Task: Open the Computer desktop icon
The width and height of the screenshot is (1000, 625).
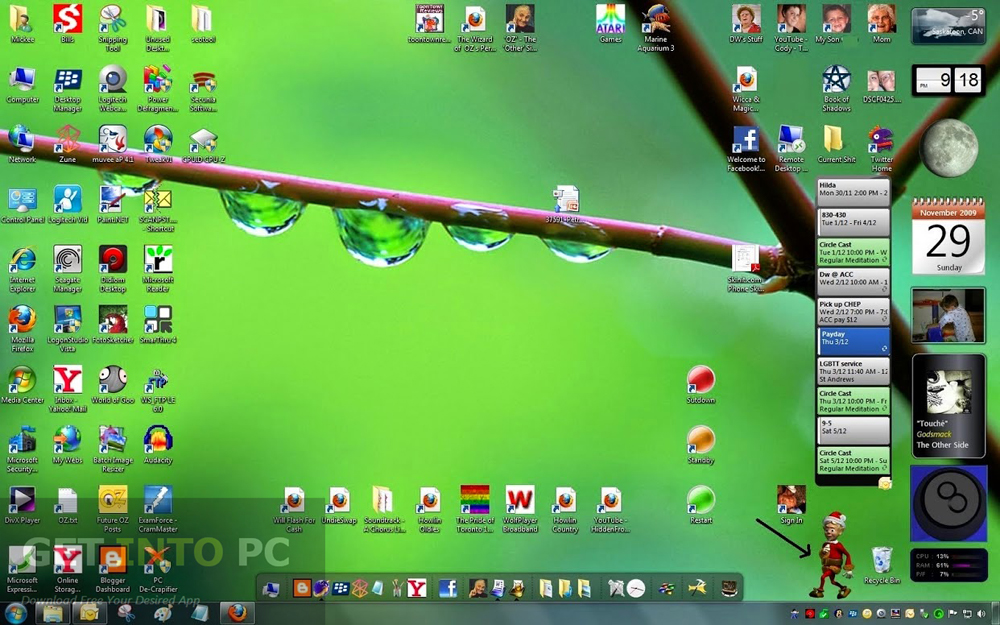Action: click(22, 85)
